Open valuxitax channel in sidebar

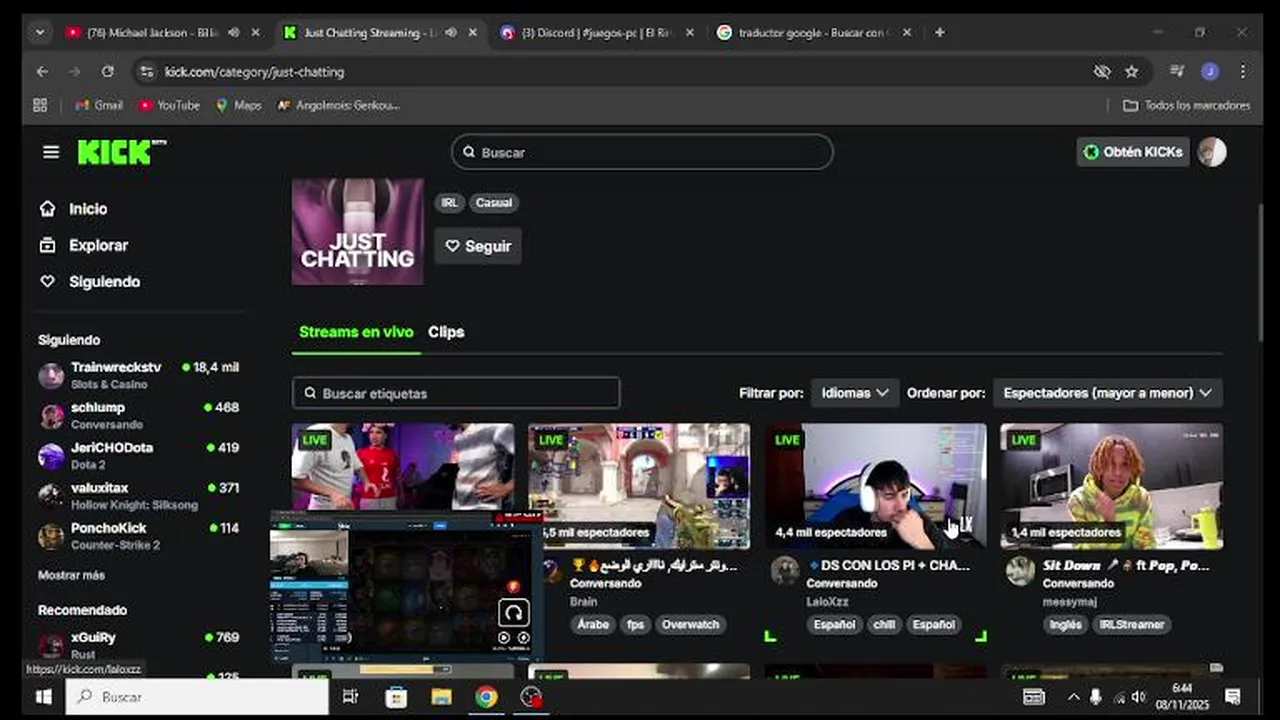[x=138, y=495]
